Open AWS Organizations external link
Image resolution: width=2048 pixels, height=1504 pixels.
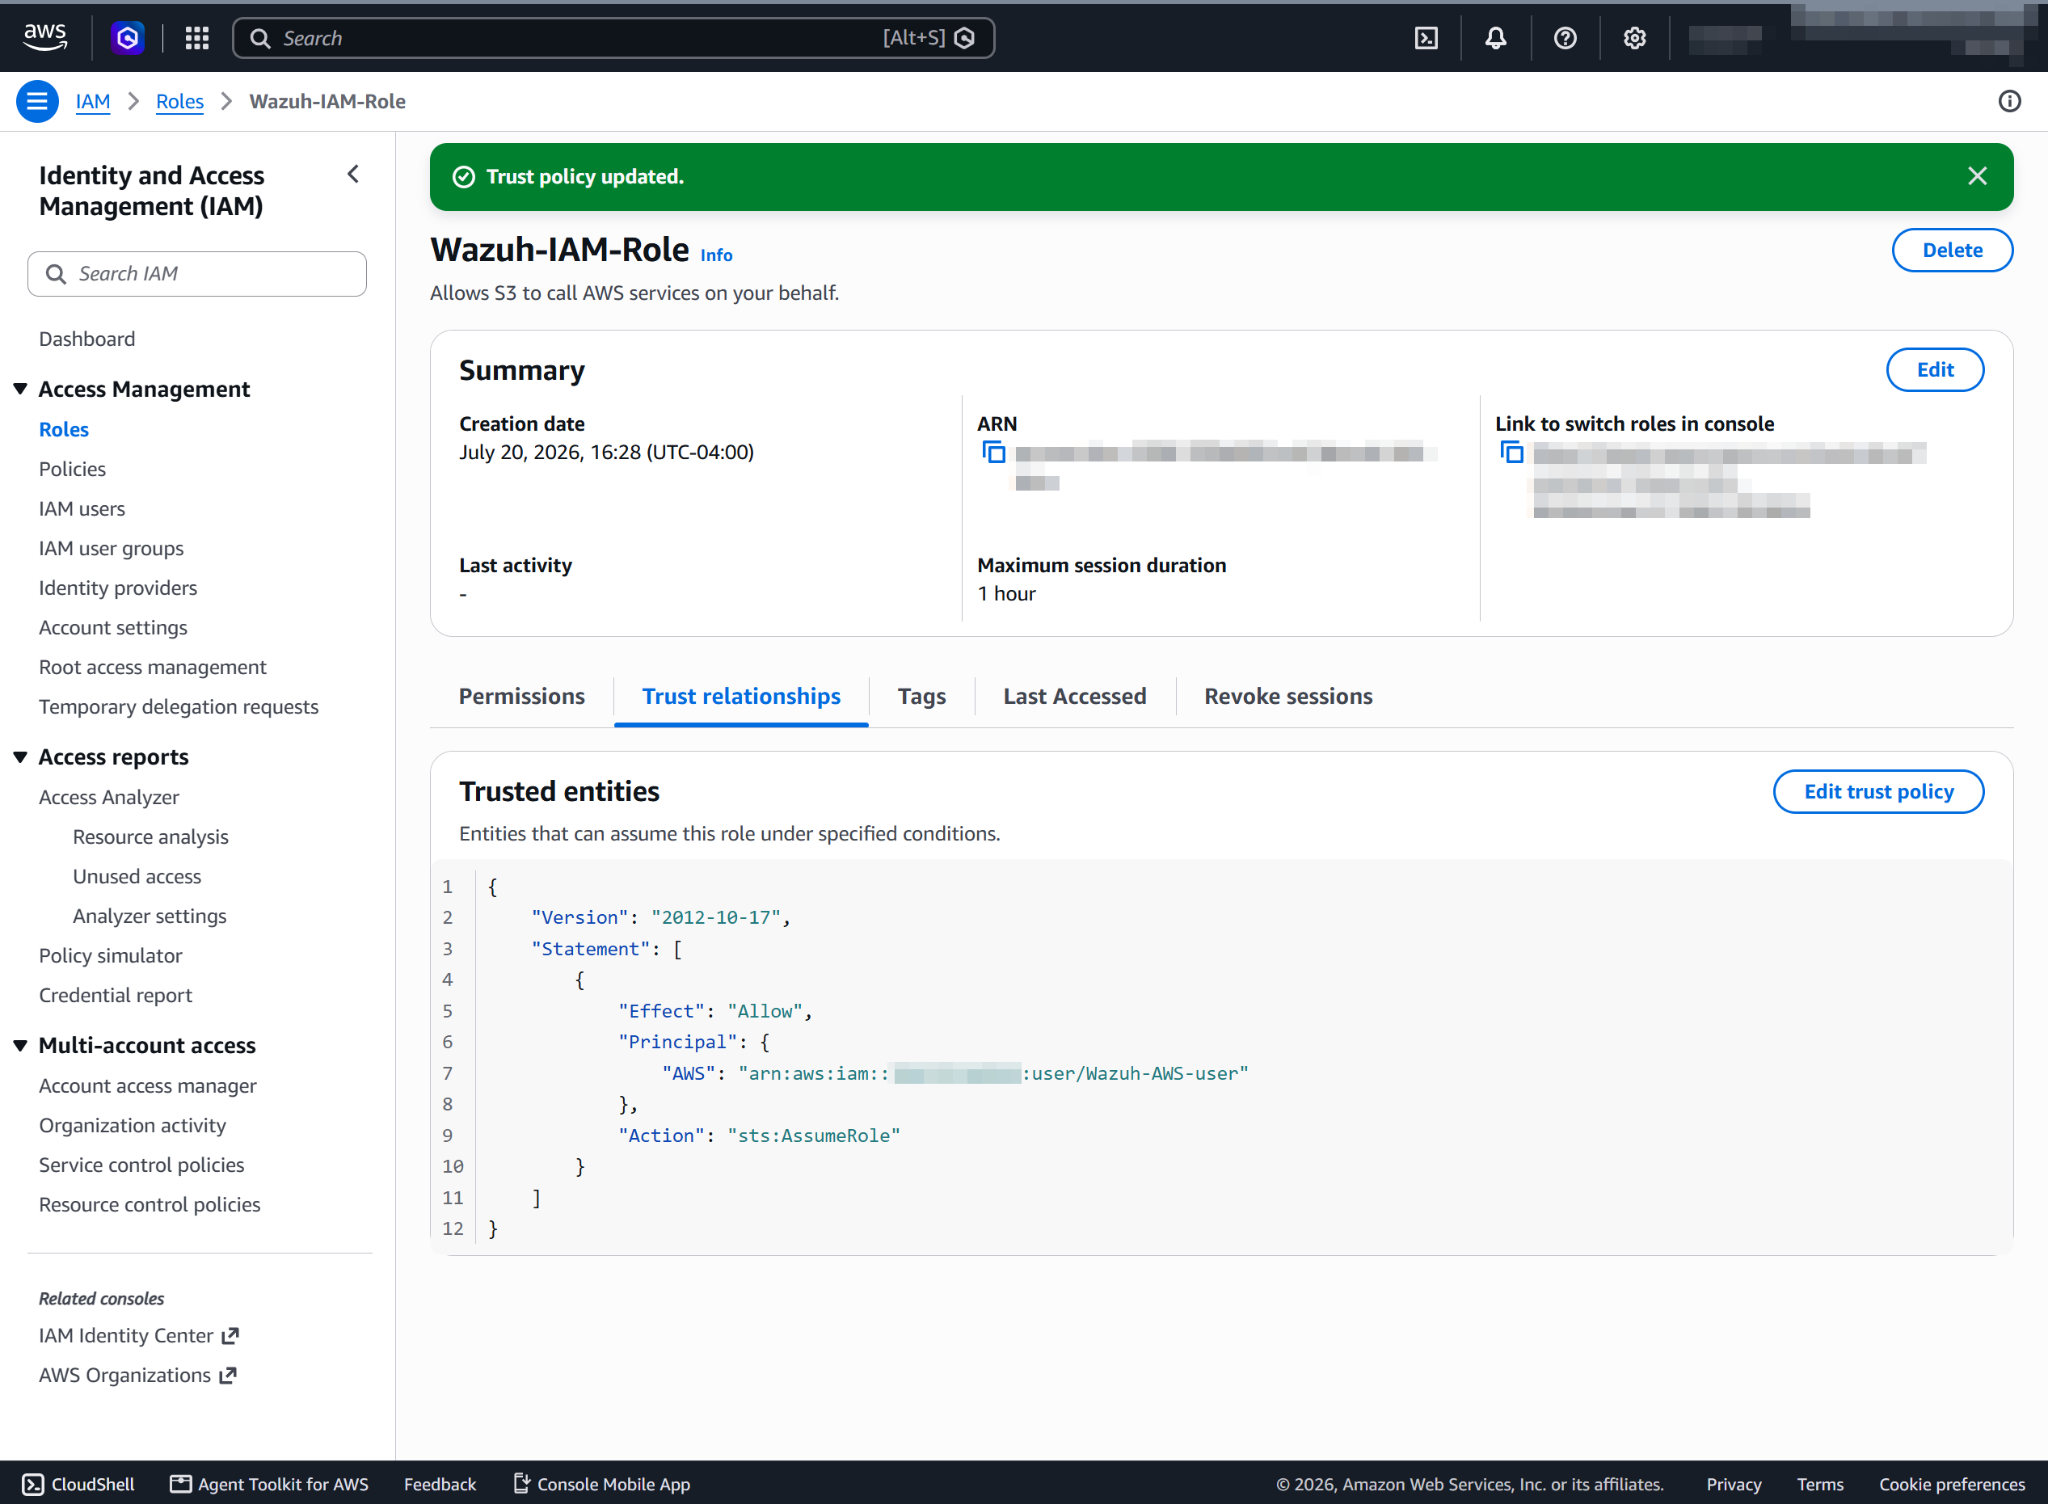(x=138, y=1375)
